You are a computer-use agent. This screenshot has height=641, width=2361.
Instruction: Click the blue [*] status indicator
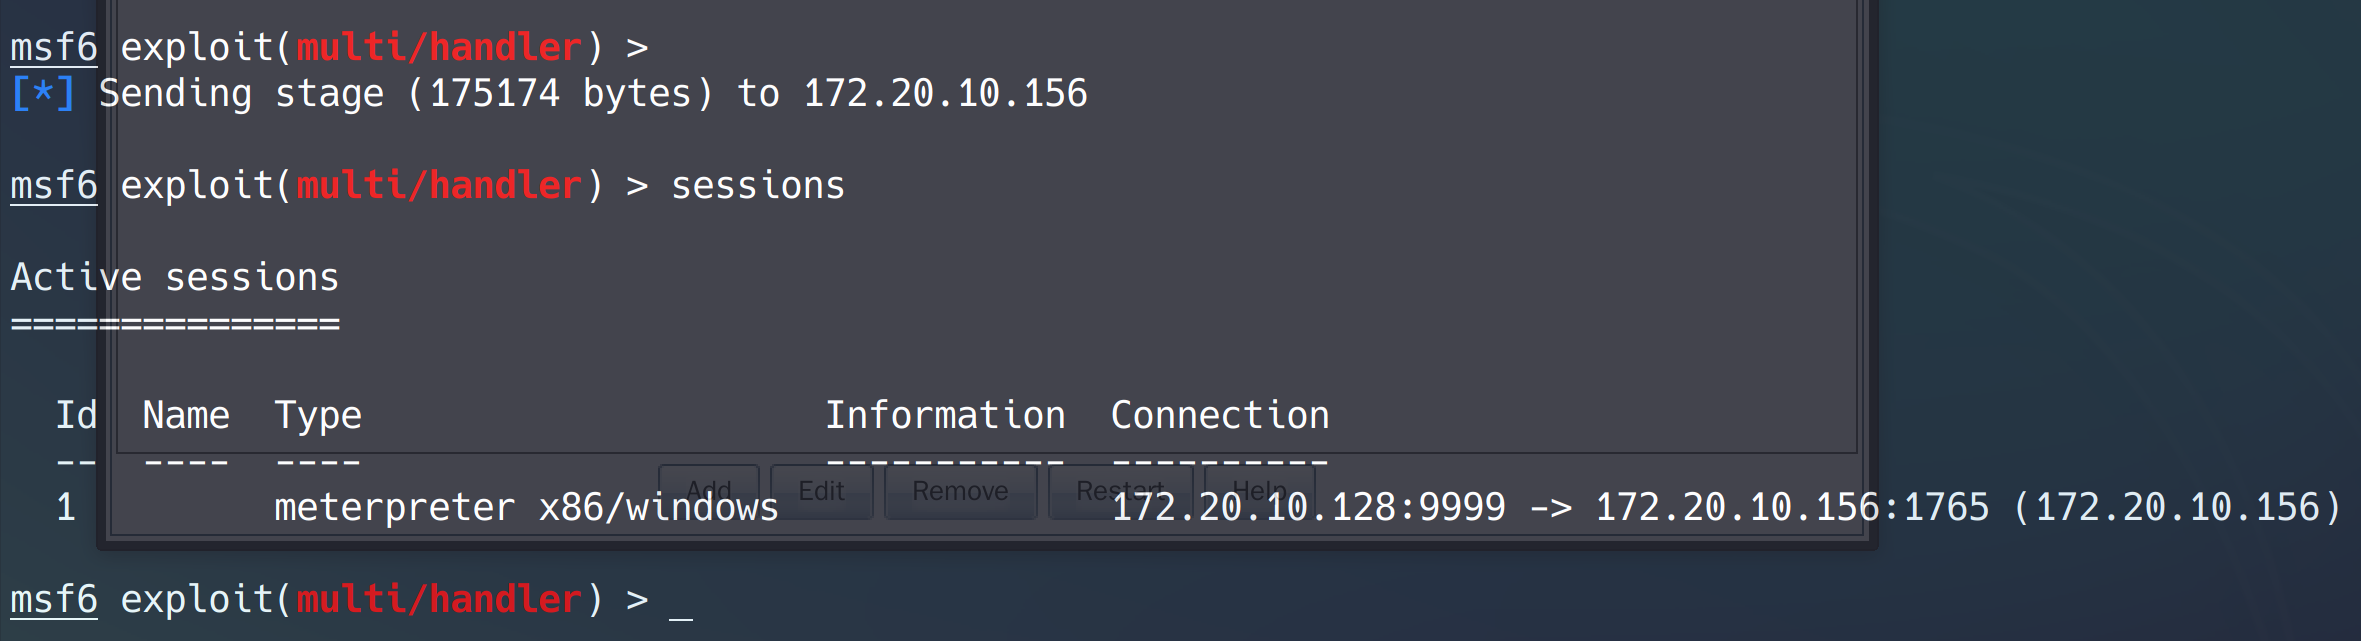(x=41, y=92)
